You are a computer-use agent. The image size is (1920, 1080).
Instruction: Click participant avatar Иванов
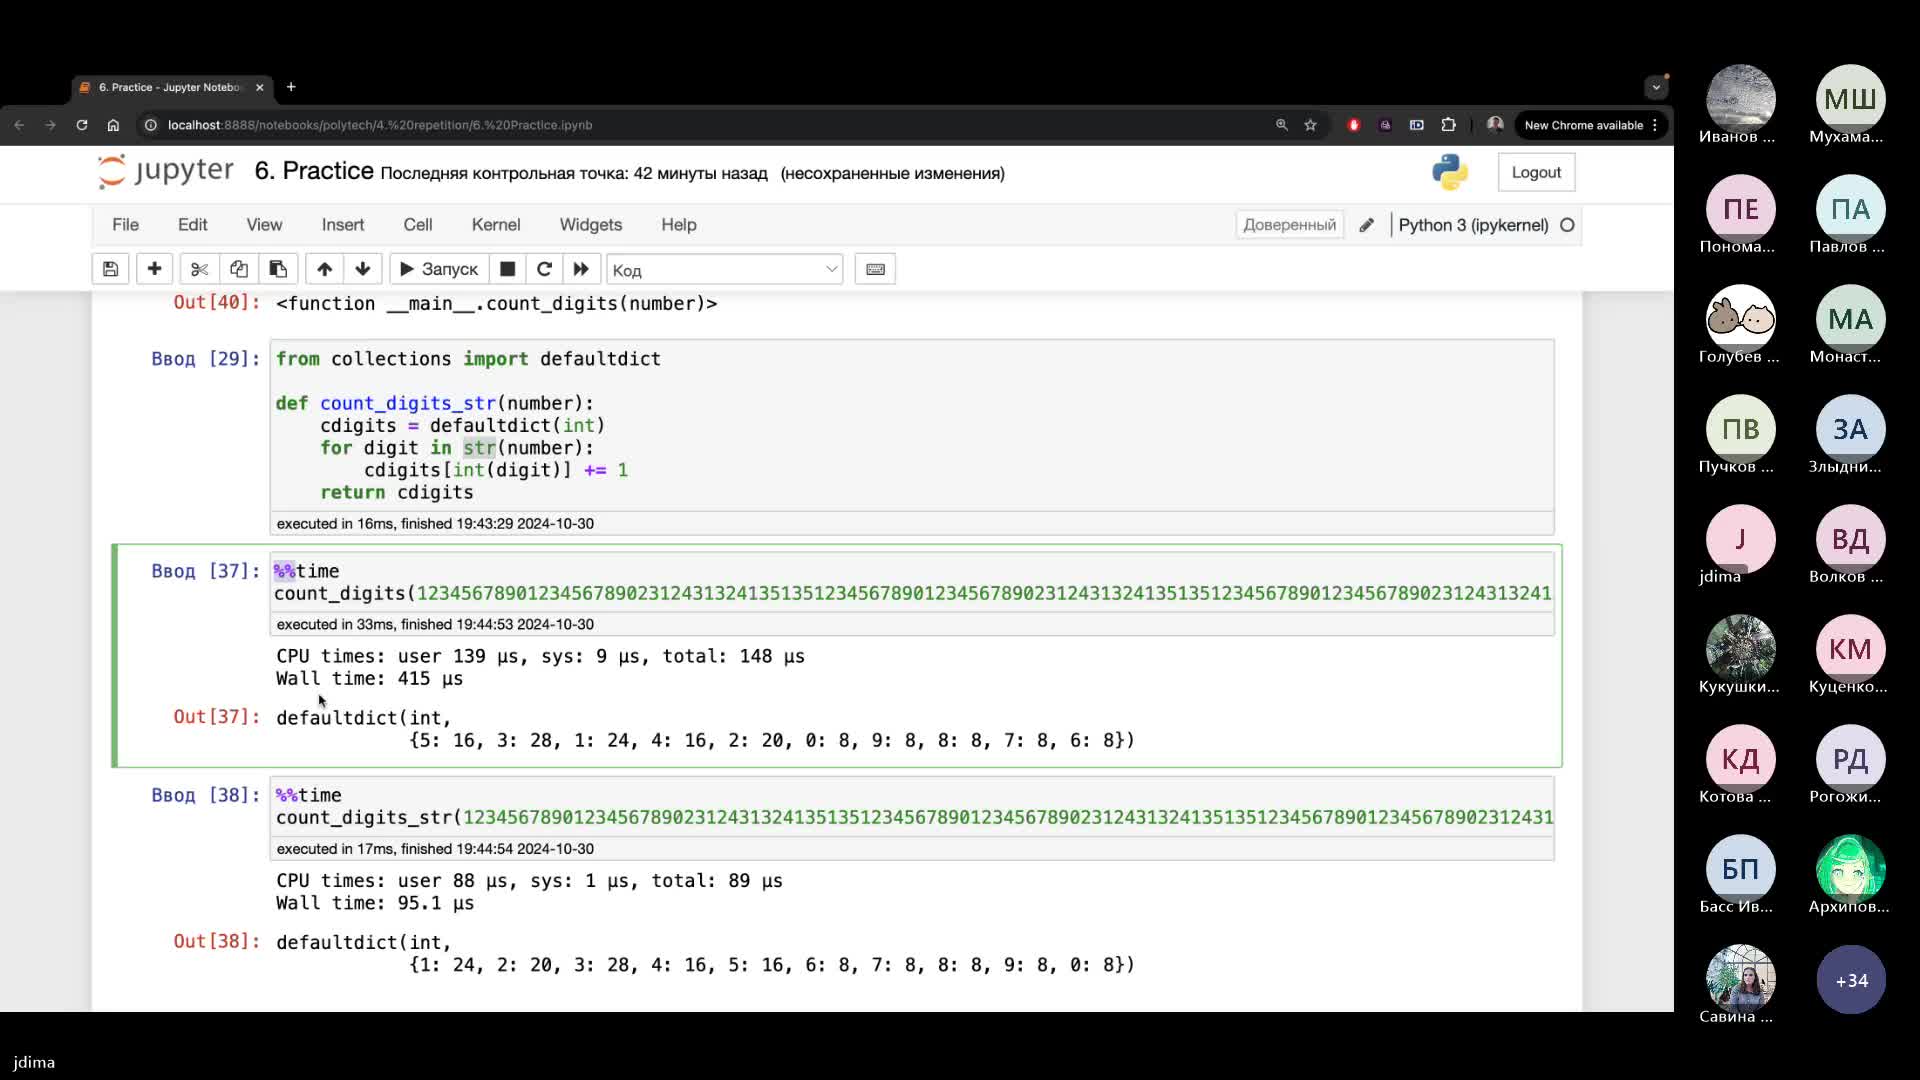[1740, 99]
